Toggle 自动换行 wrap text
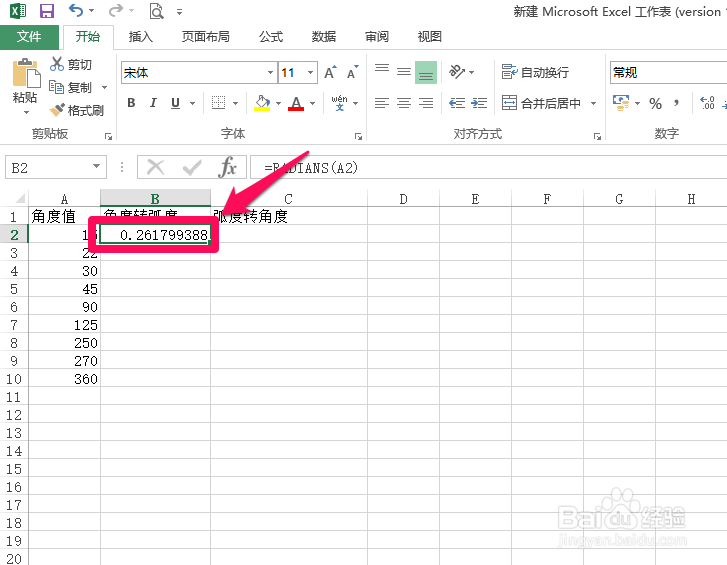Viewport: 727px width, 565px height. [x=535, y=72]
